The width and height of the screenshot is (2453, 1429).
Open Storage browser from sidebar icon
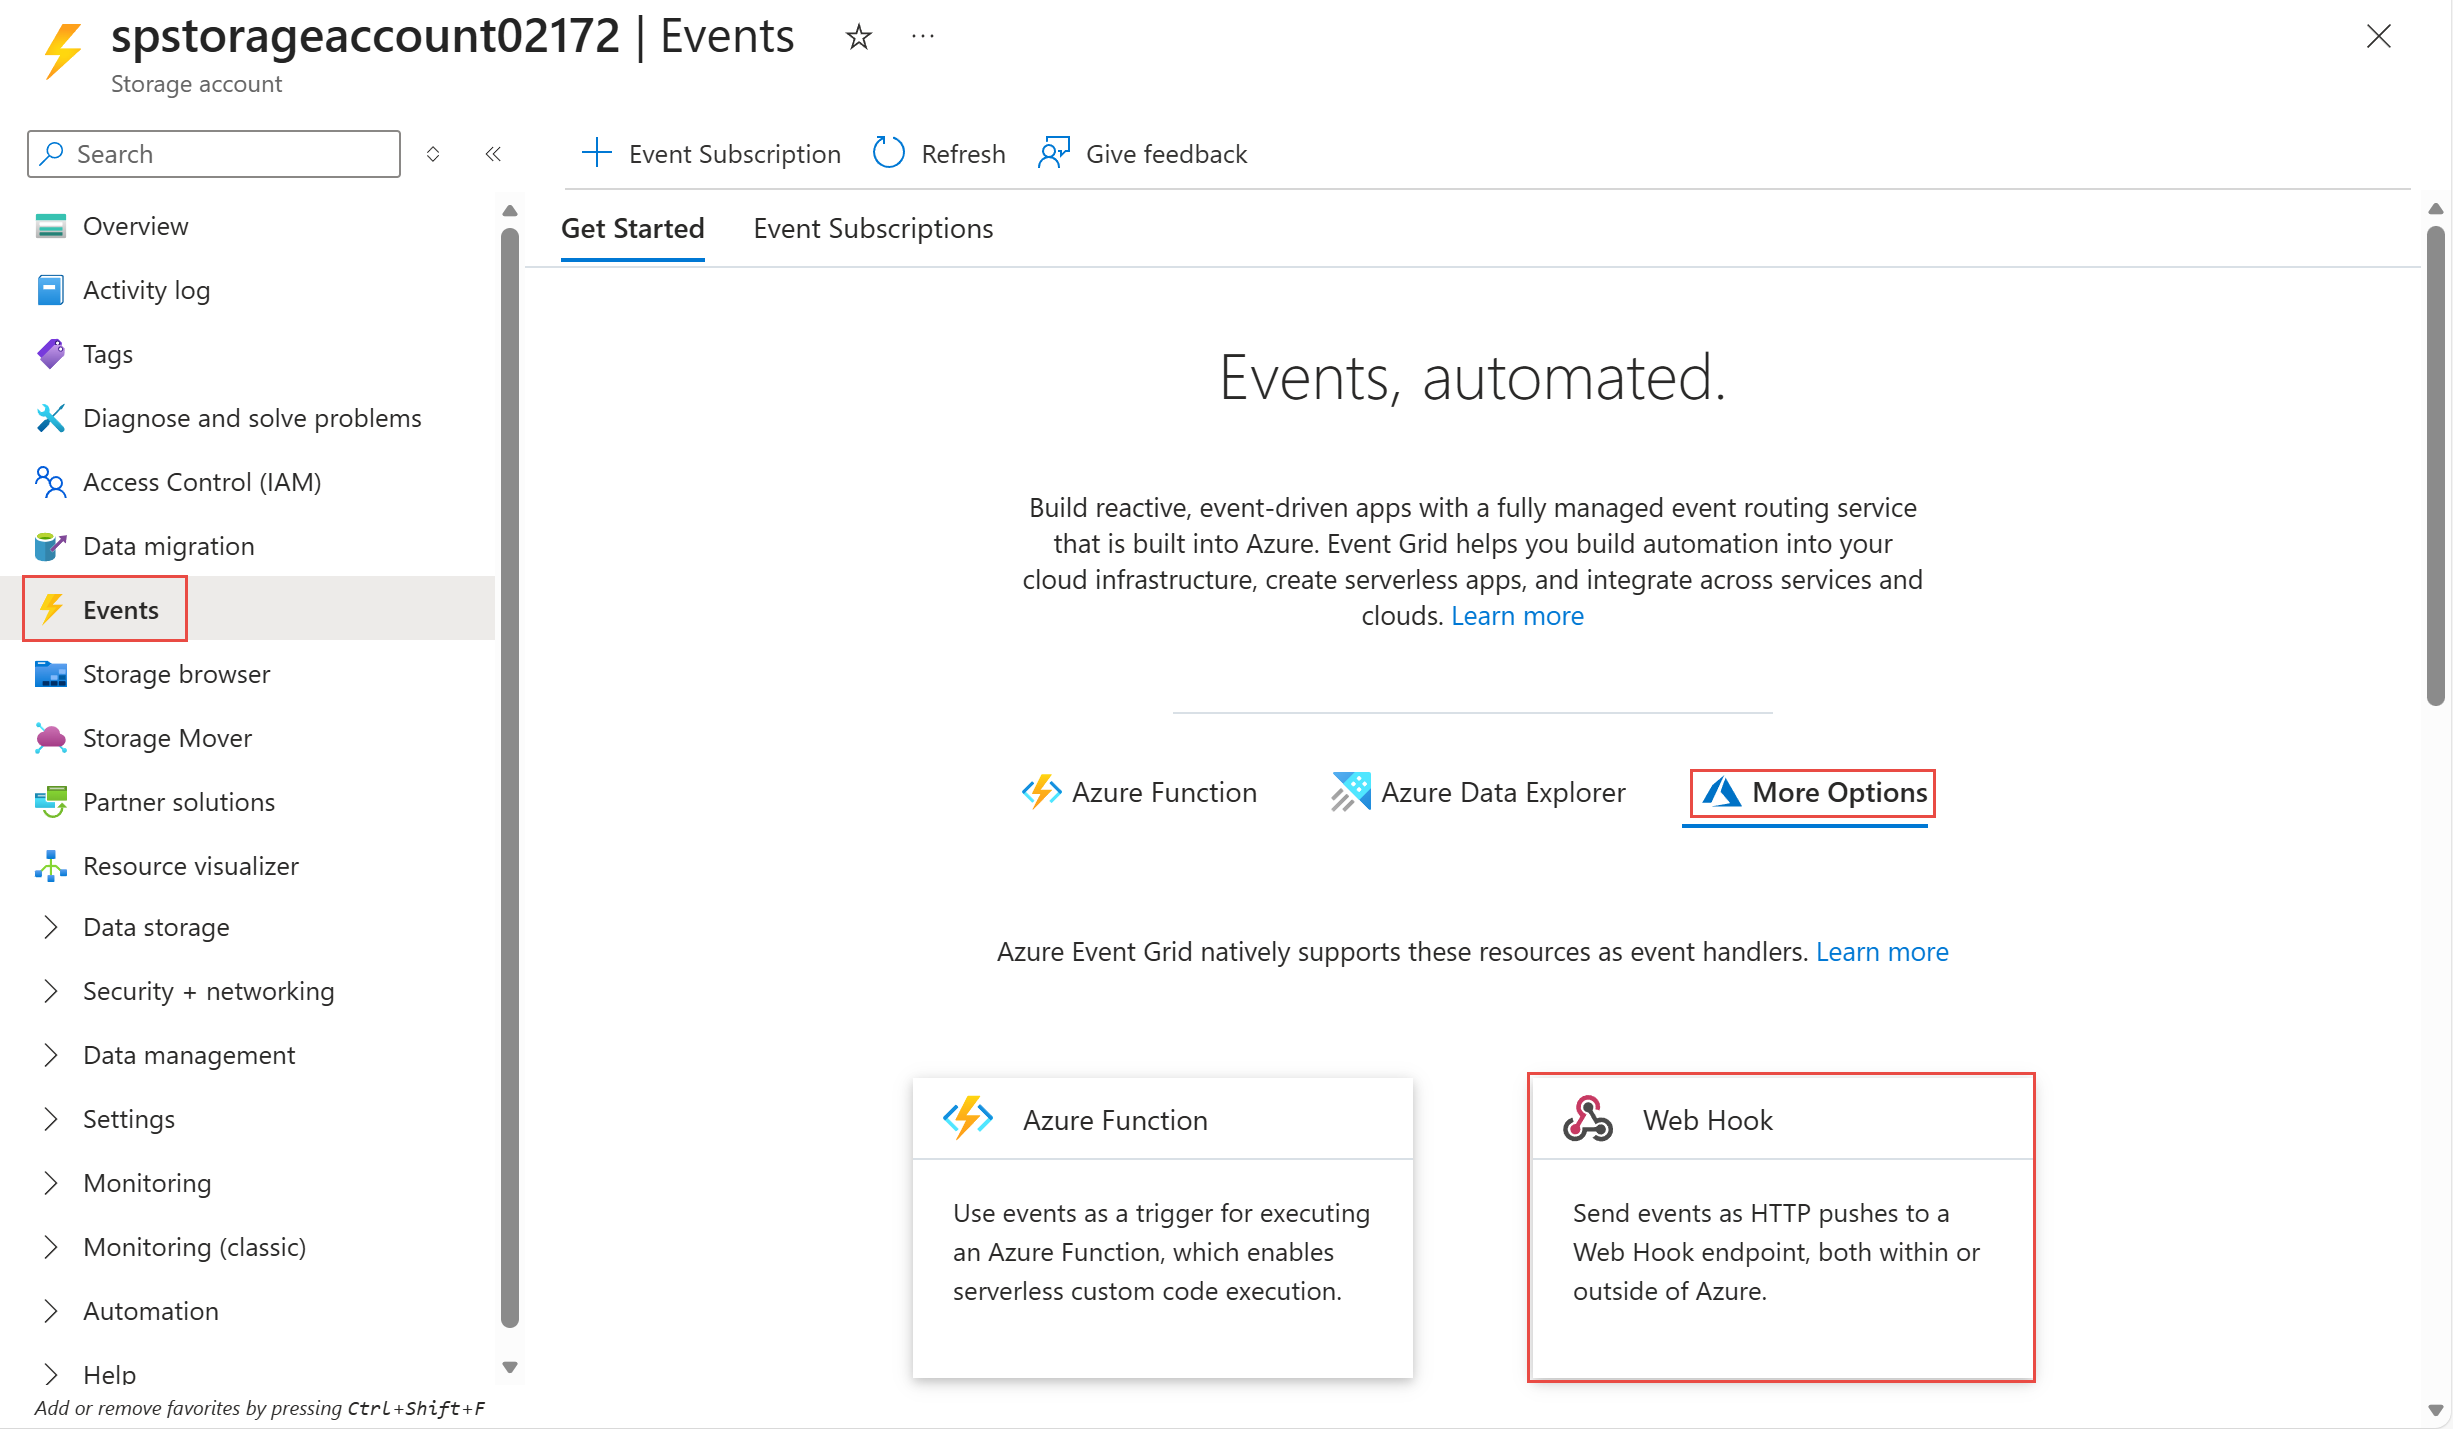tap(51, 674)
